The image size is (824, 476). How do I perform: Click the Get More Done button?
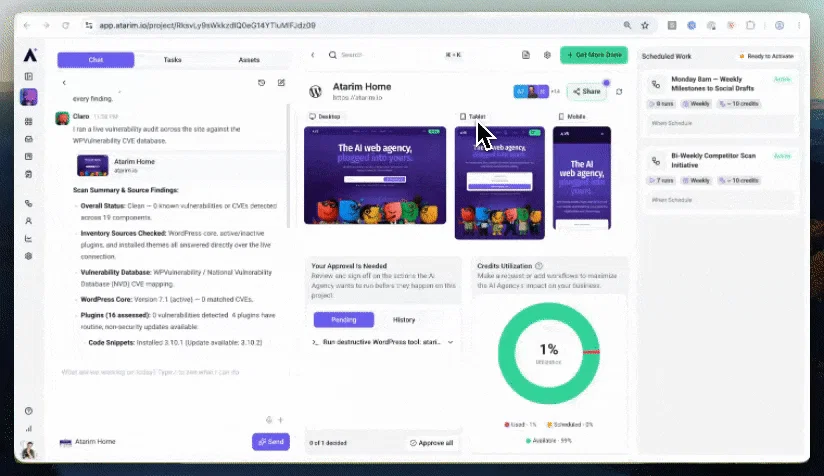594,55
